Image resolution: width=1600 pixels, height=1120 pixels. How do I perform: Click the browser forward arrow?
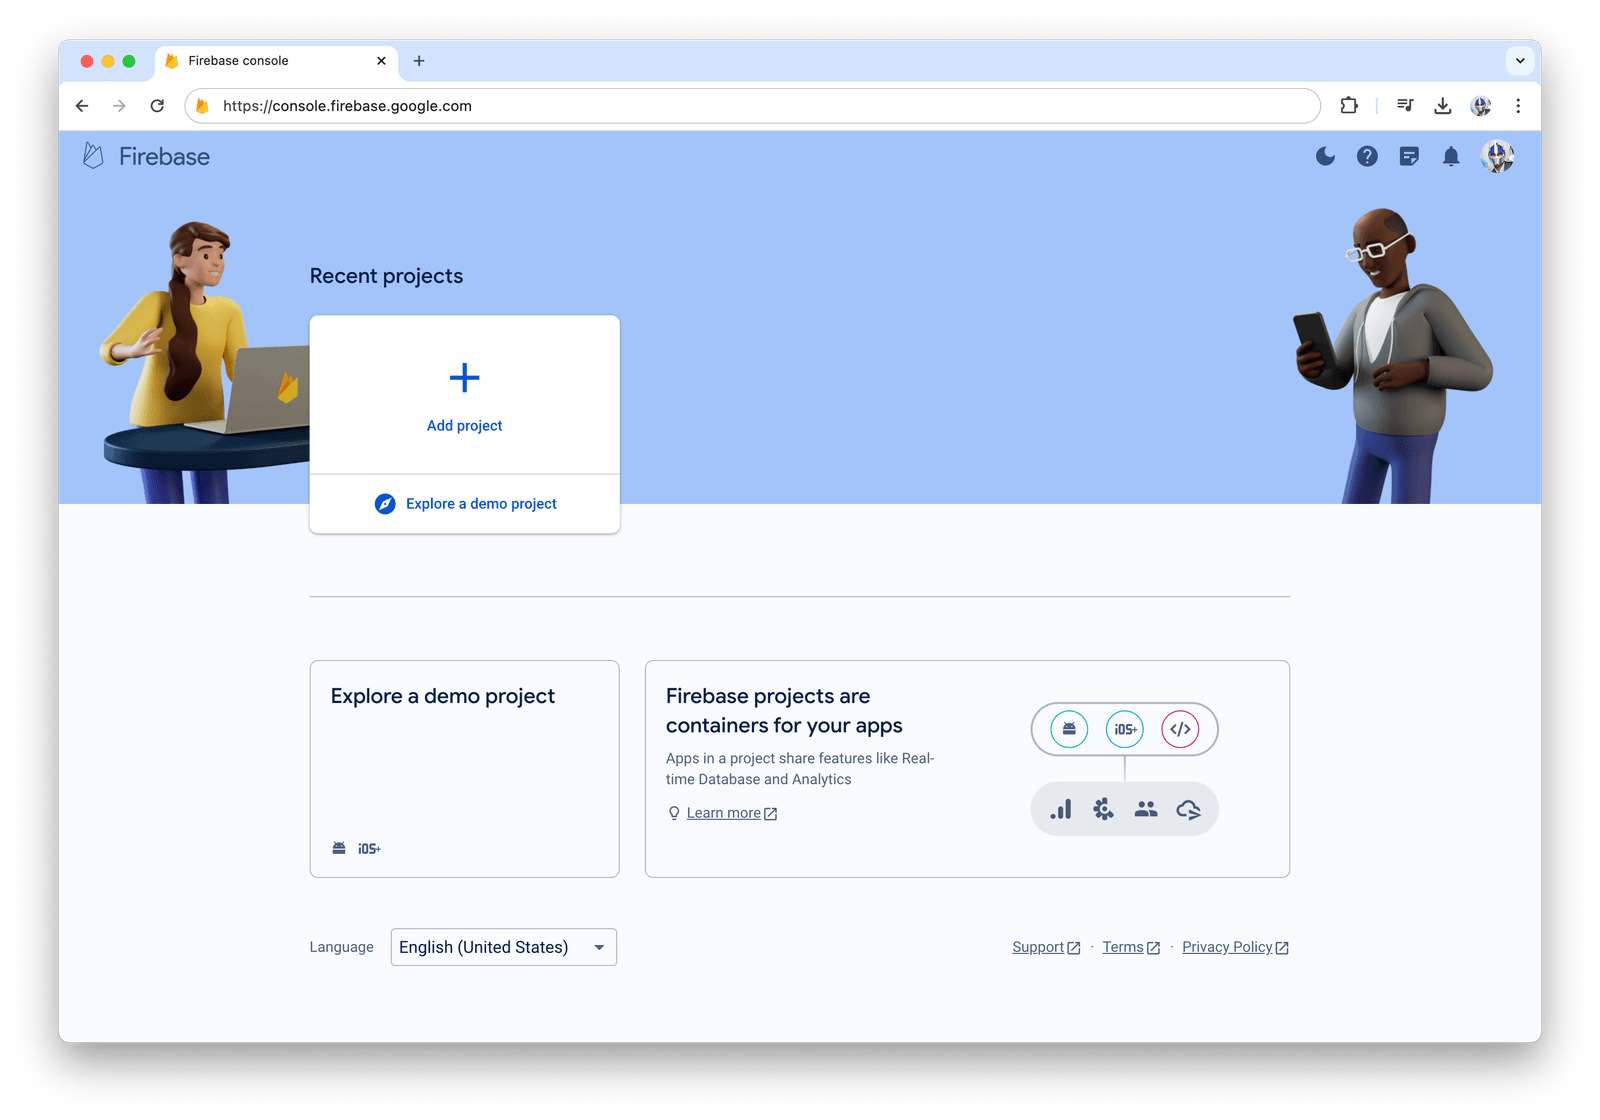[x=119, y=106]
